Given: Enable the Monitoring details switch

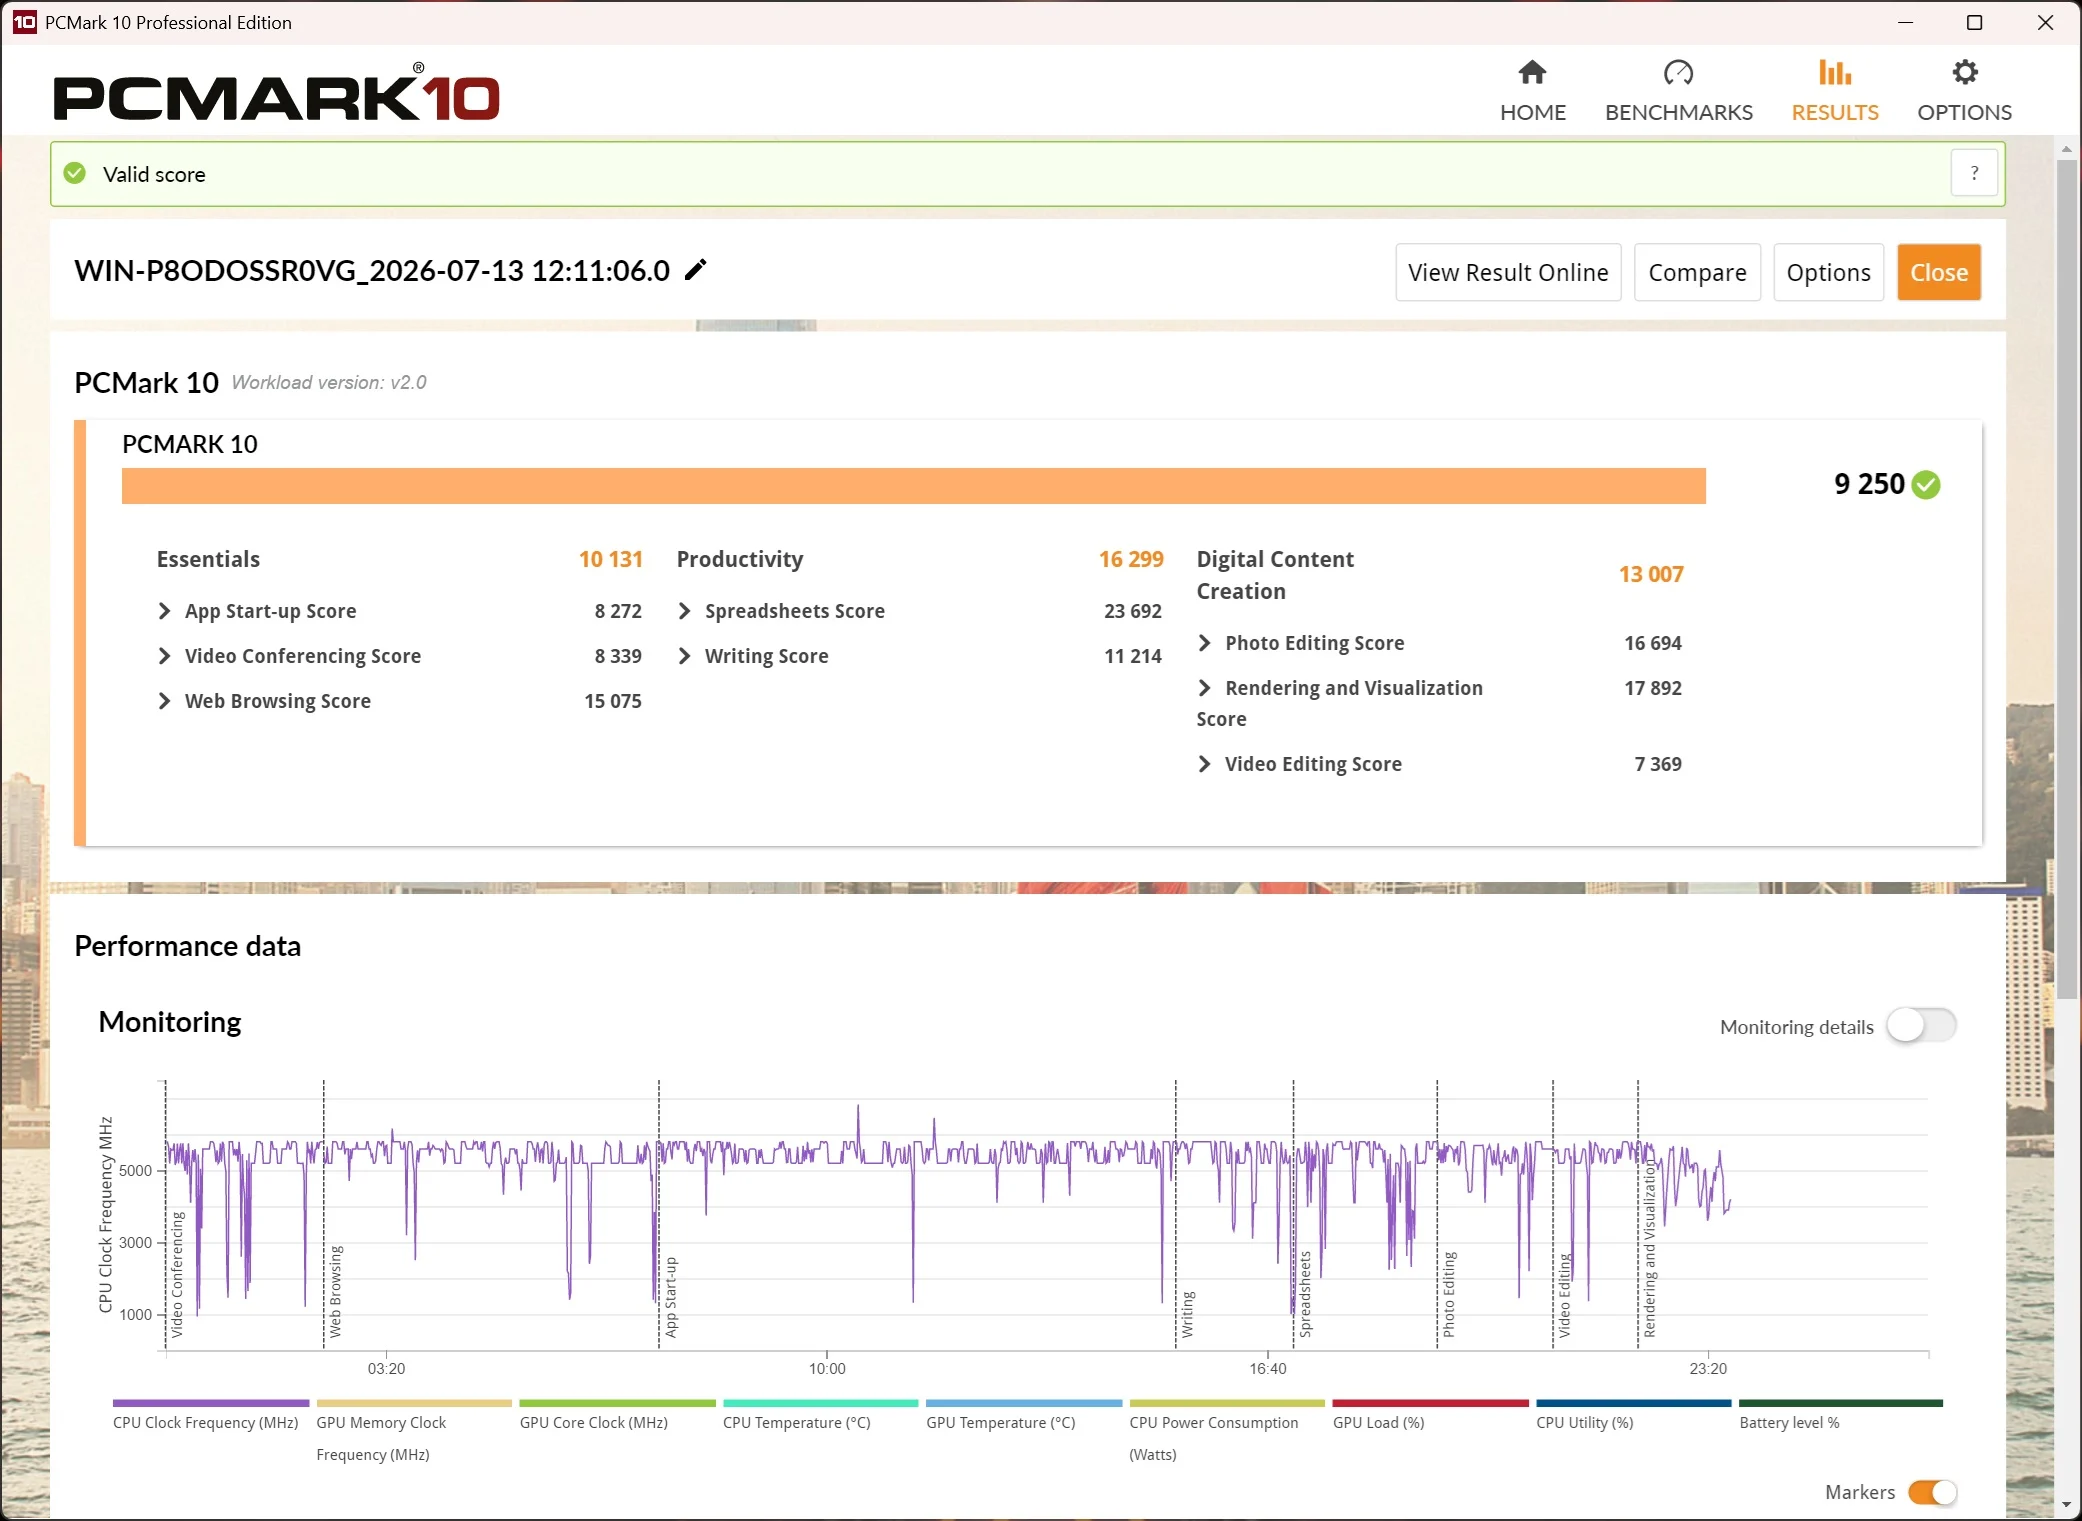Looking at the screenshot, I should click(1921, 1025).
